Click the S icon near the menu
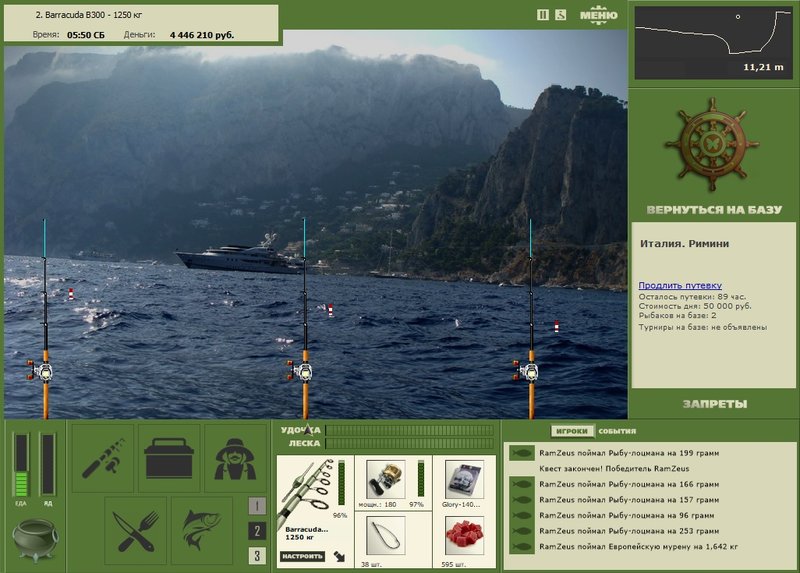 click(561, 15)
